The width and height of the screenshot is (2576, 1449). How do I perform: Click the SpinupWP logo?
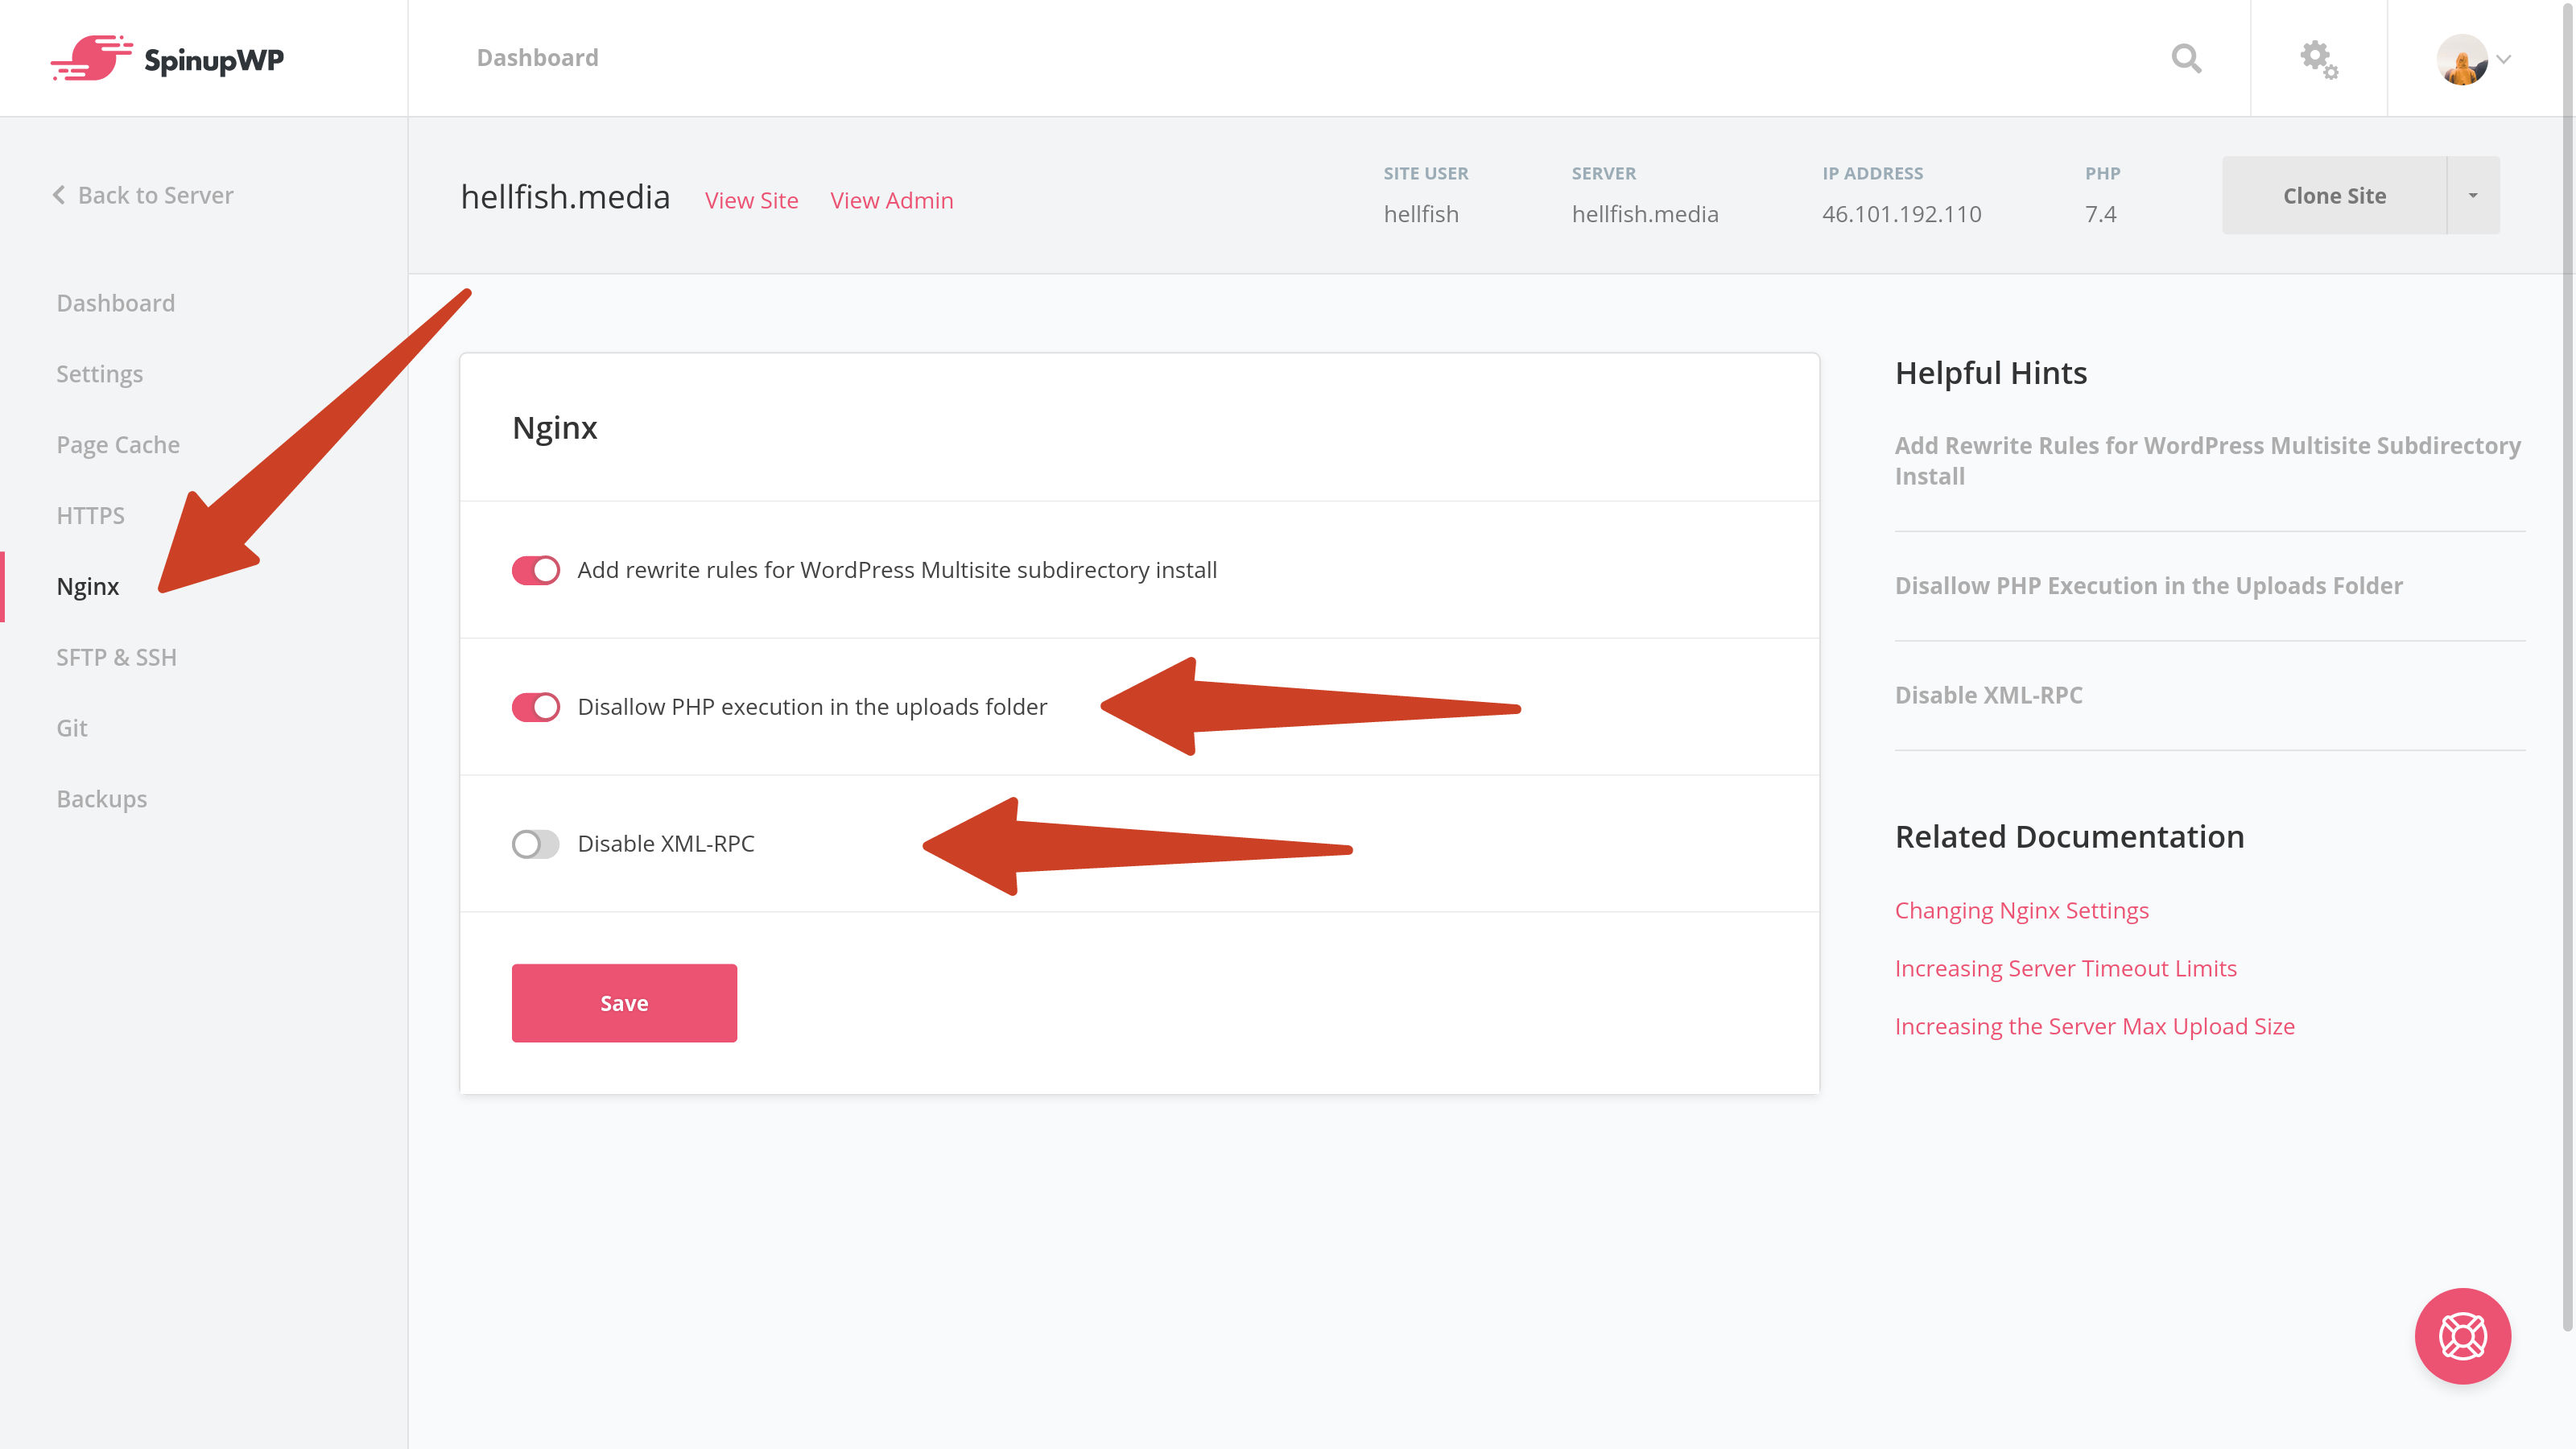[x=167, y=58]
